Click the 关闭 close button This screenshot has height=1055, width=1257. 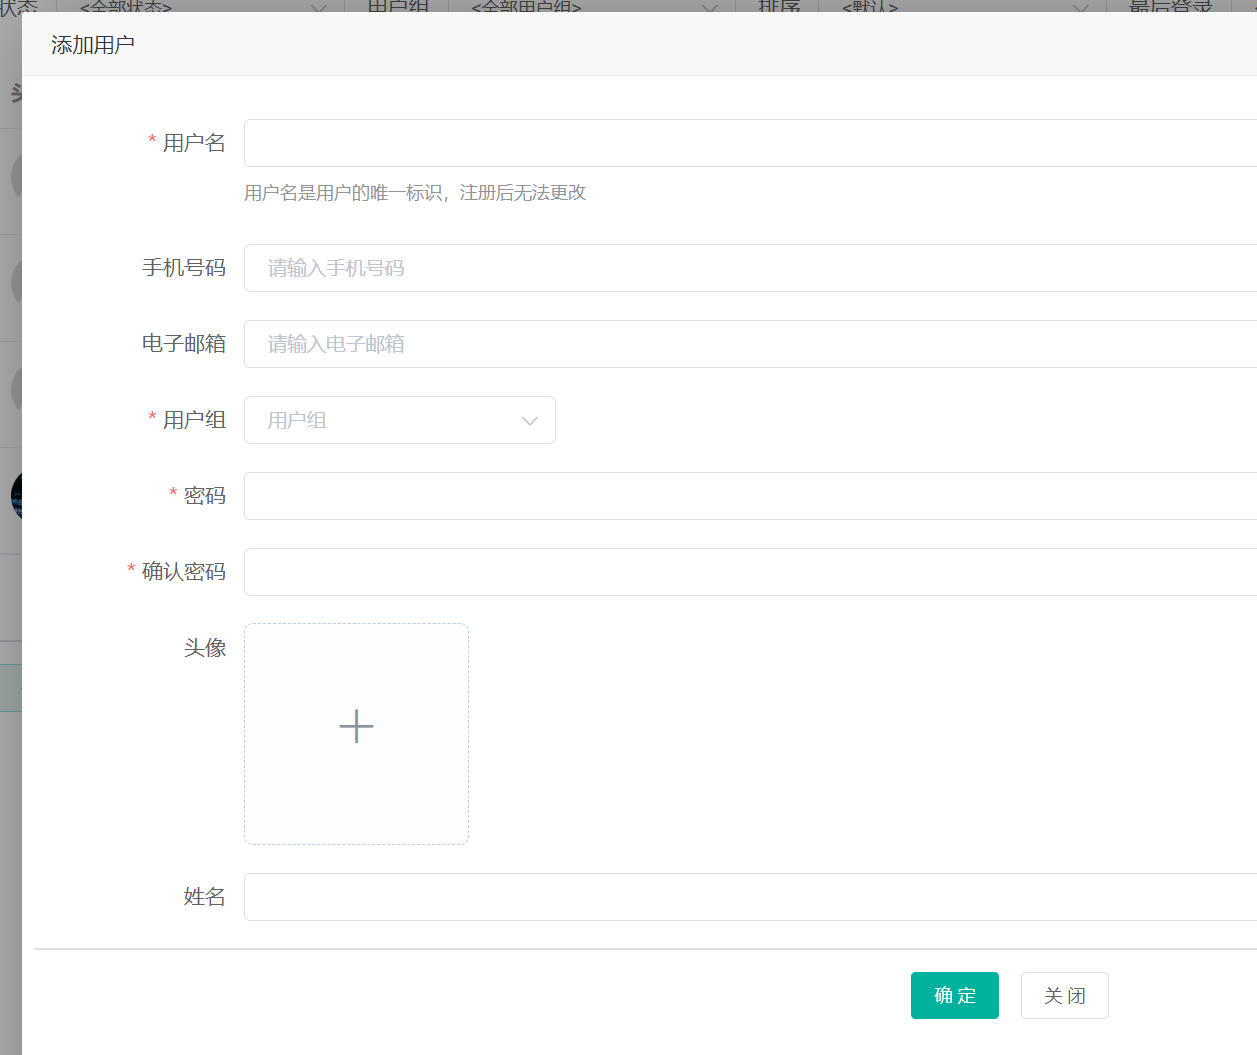(1064, 995)
